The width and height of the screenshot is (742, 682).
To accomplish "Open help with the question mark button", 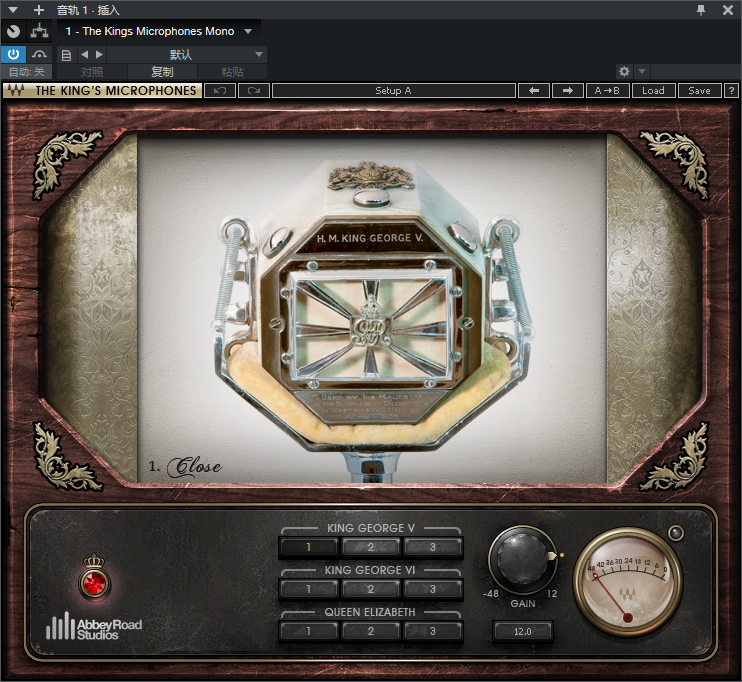I will coord(732,90).
